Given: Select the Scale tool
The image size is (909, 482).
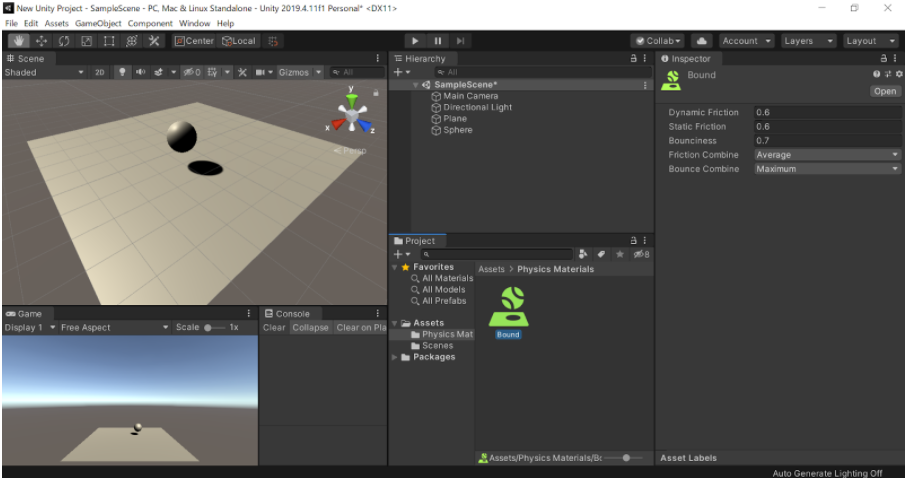Looking at the screenshot, I should pos(86,41).
